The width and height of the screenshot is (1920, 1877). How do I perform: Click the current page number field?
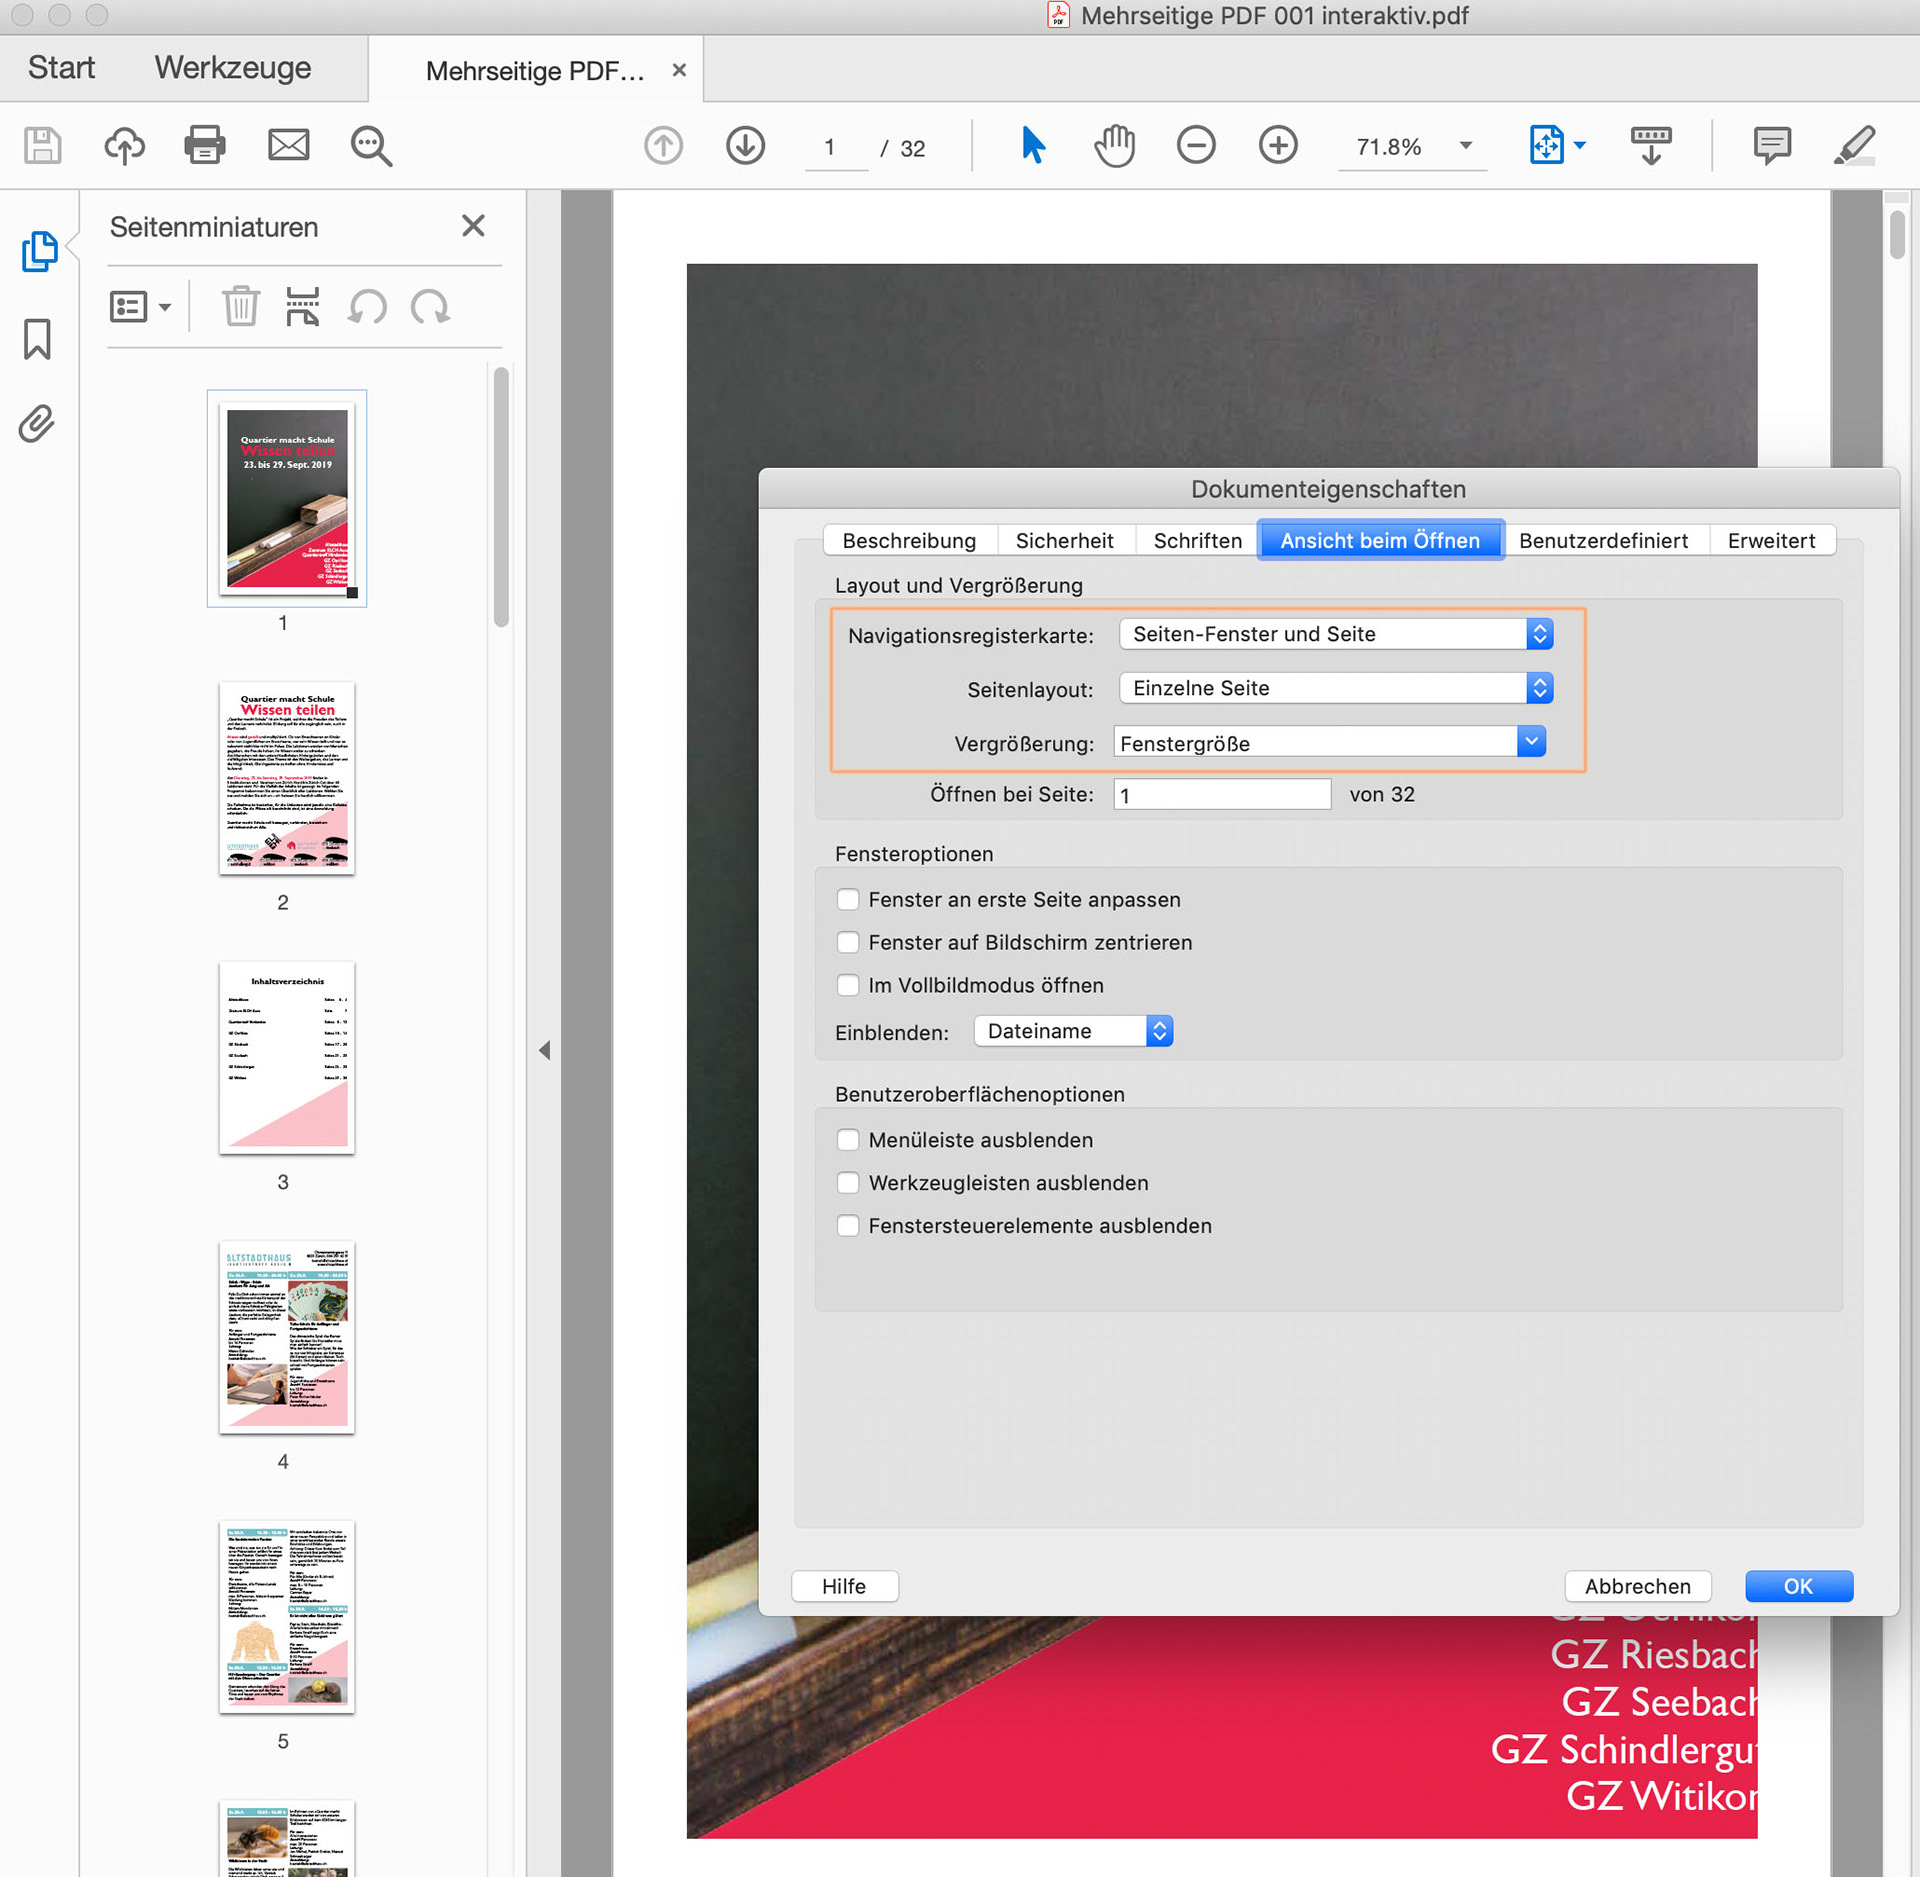836,148
